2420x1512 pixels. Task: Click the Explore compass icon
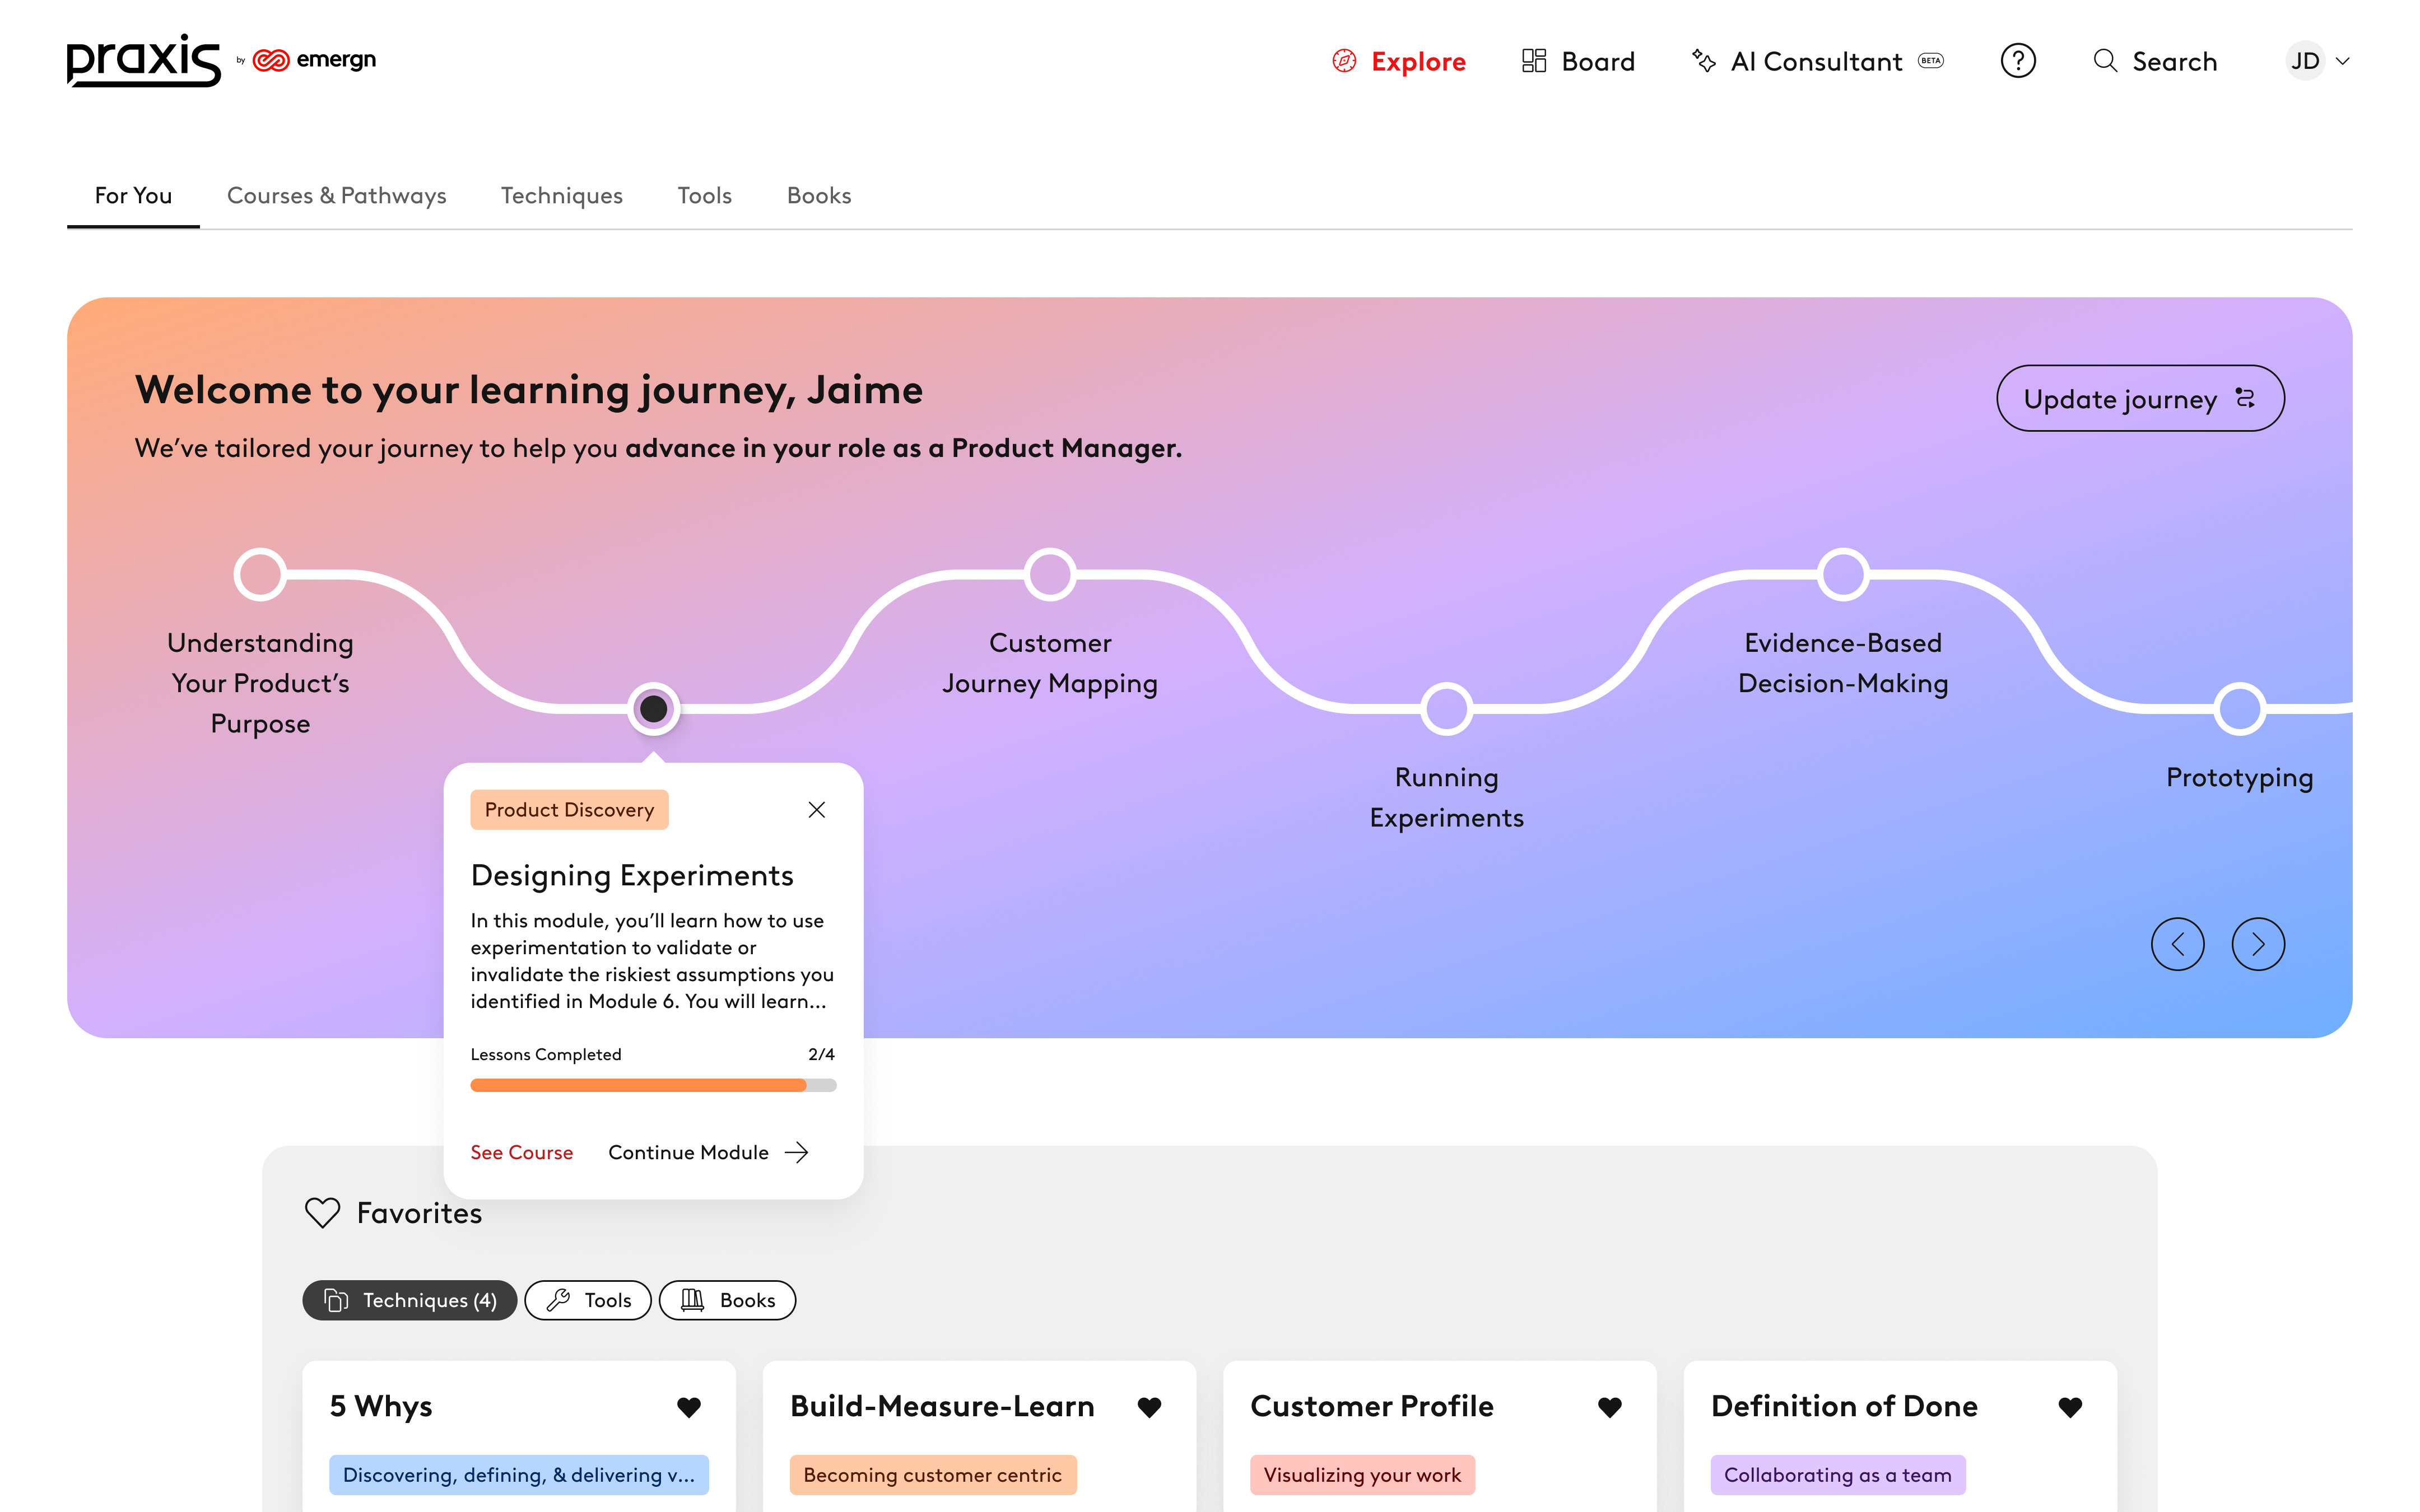pos(1344,61)
